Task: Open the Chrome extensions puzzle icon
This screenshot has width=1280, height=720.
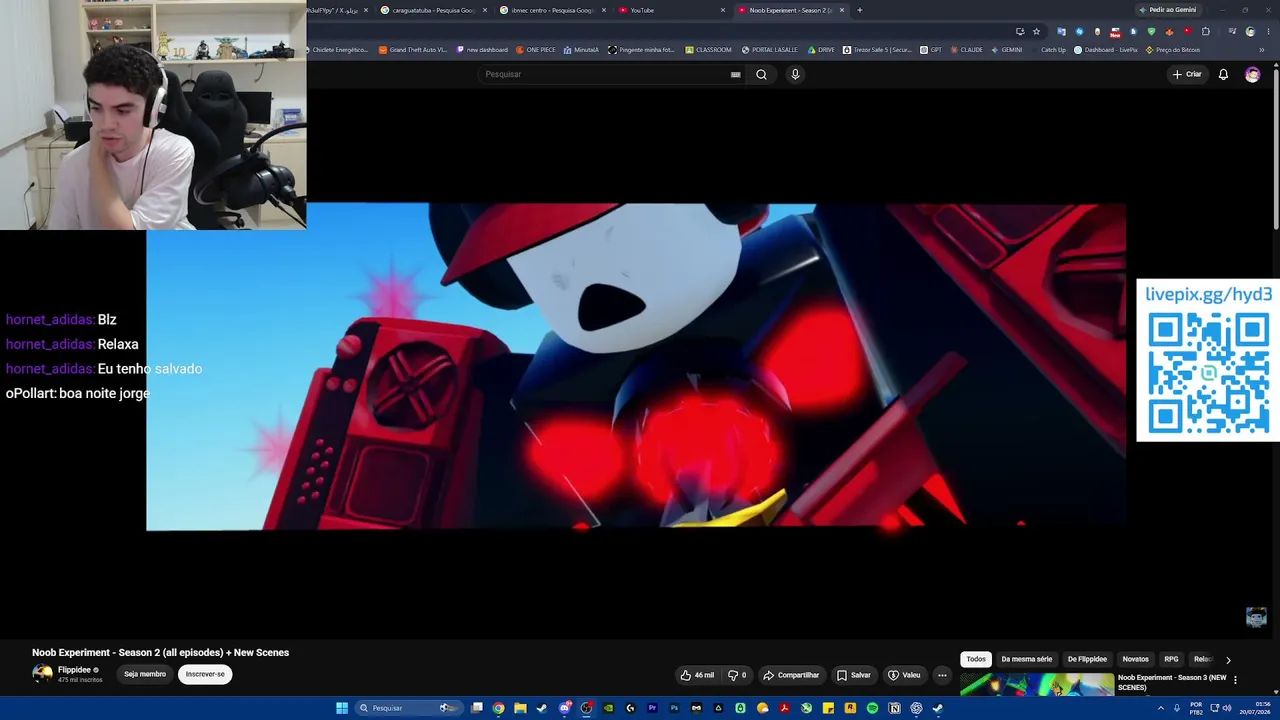Action: coord(1206,31)
